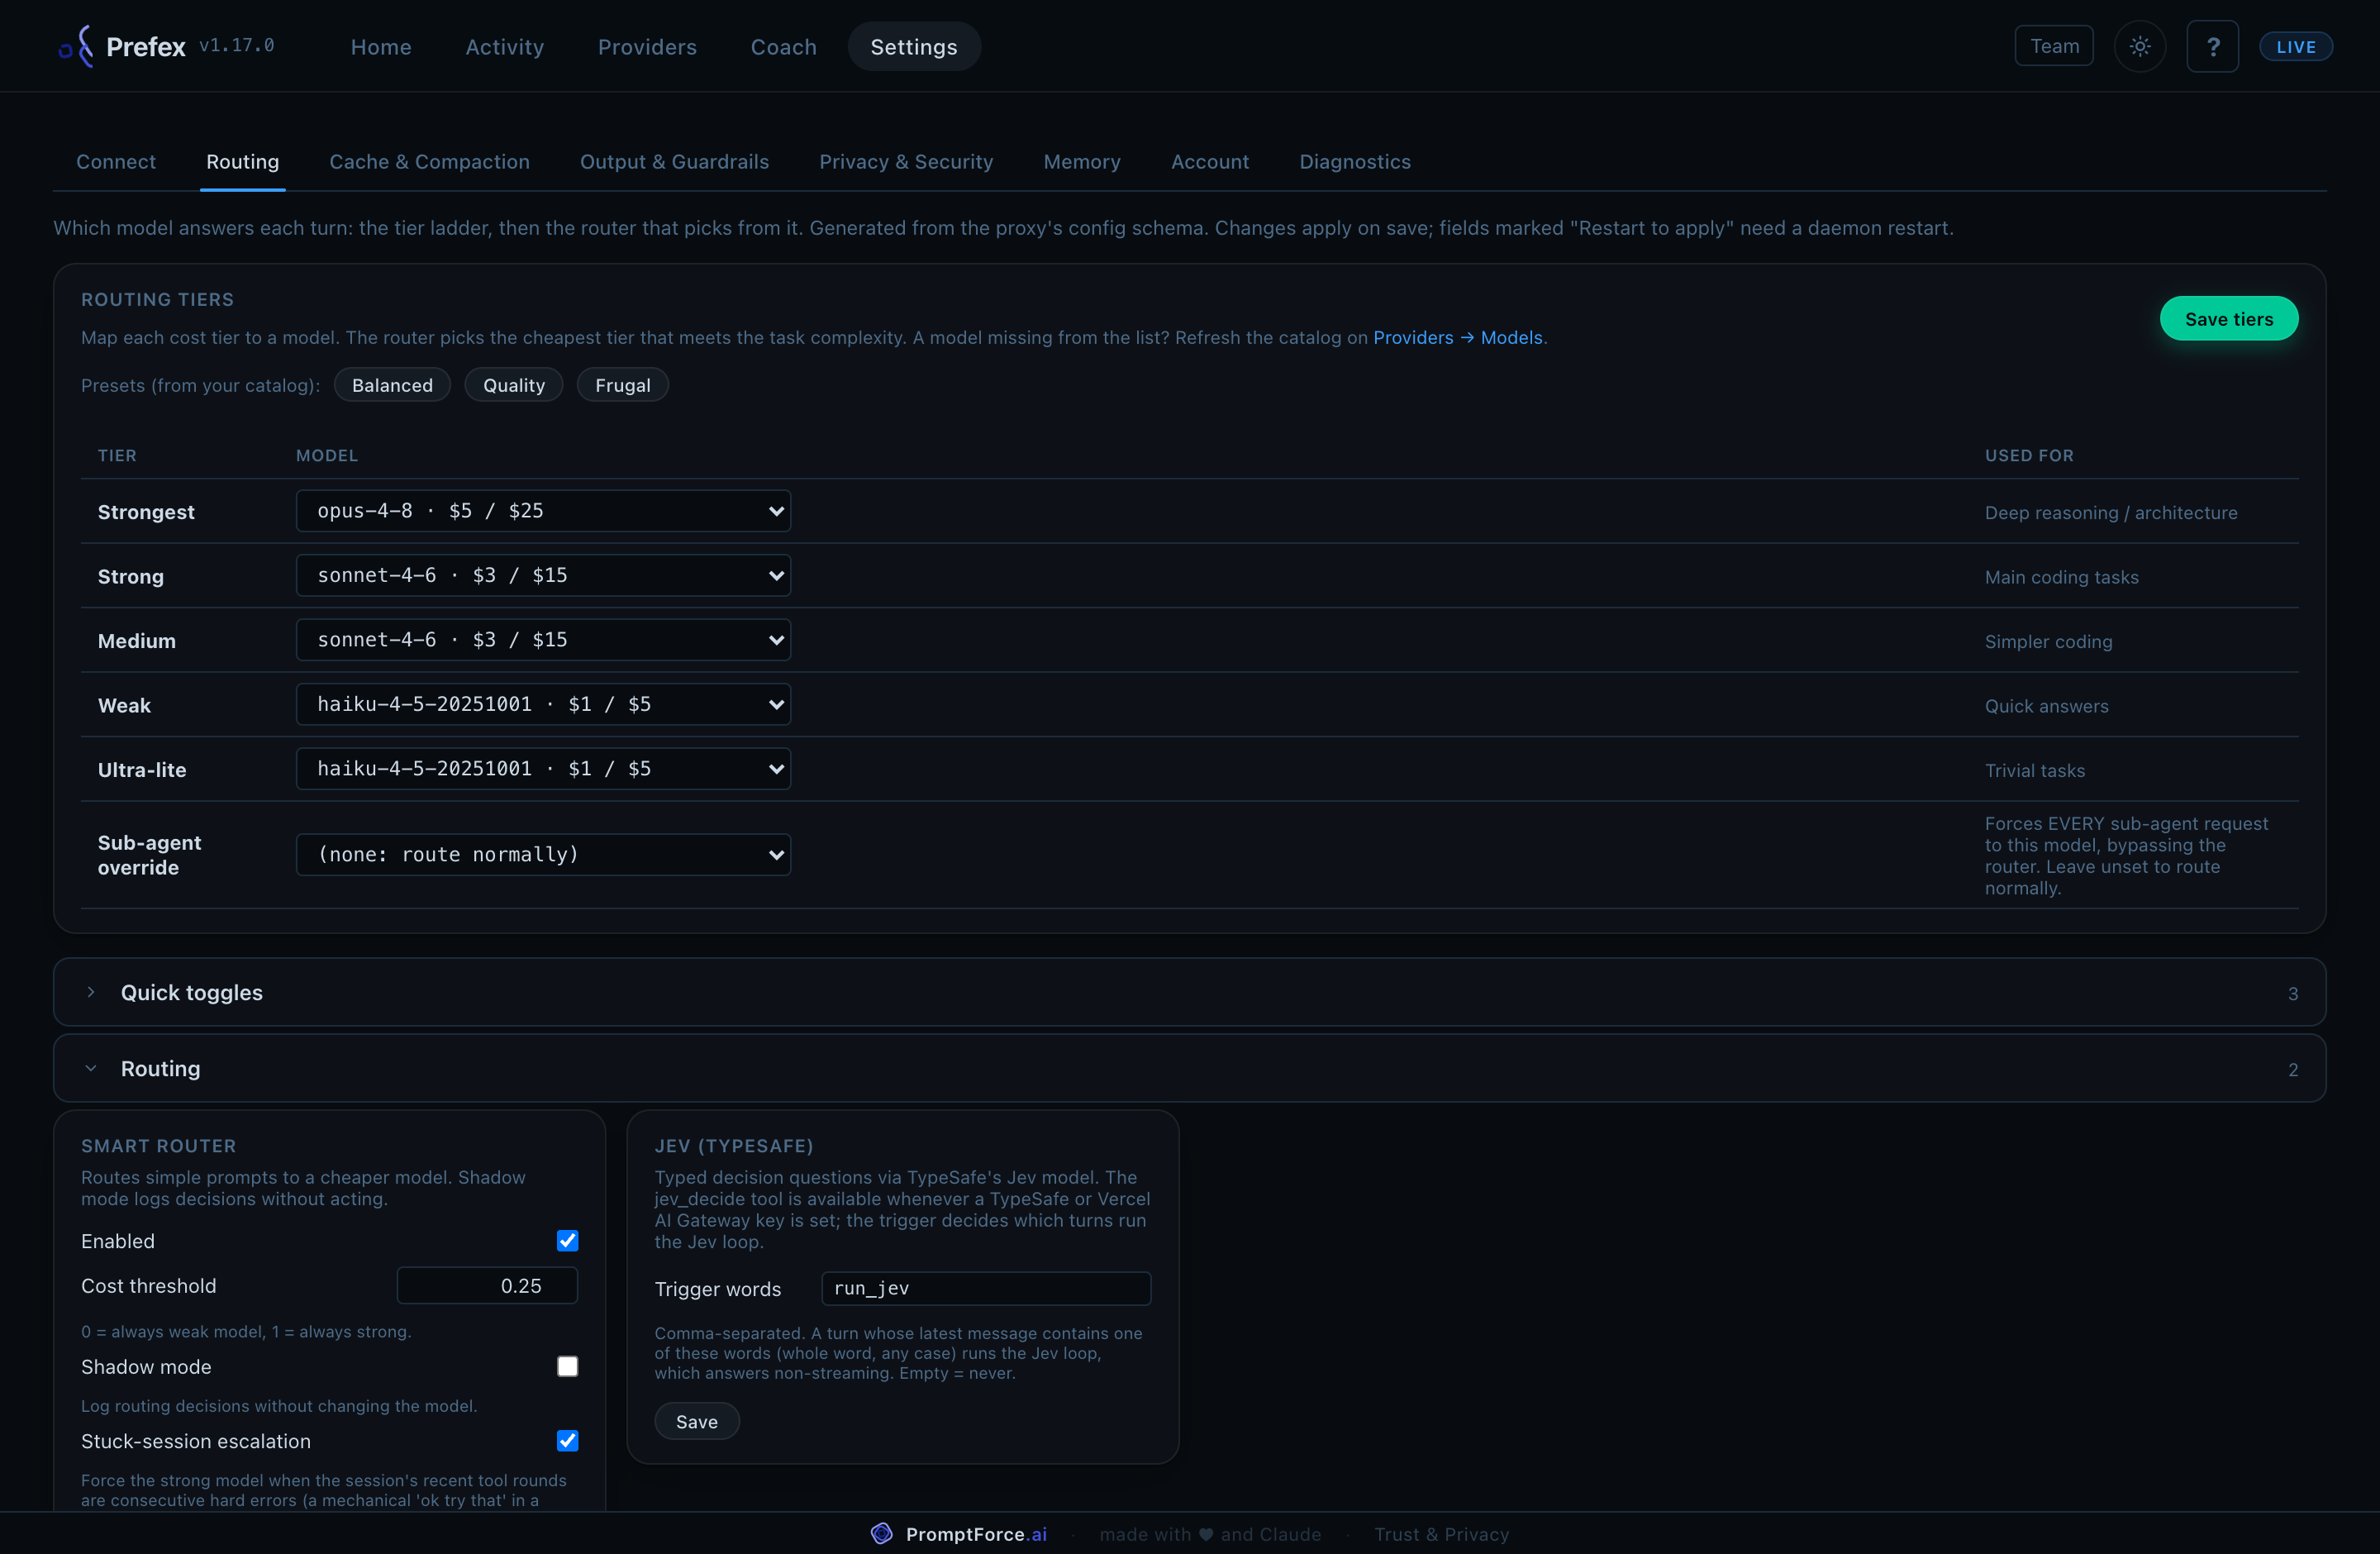Open the Weak tier model dropdown
Viewport: 2380px width, 1554px height.
[543, 704]
